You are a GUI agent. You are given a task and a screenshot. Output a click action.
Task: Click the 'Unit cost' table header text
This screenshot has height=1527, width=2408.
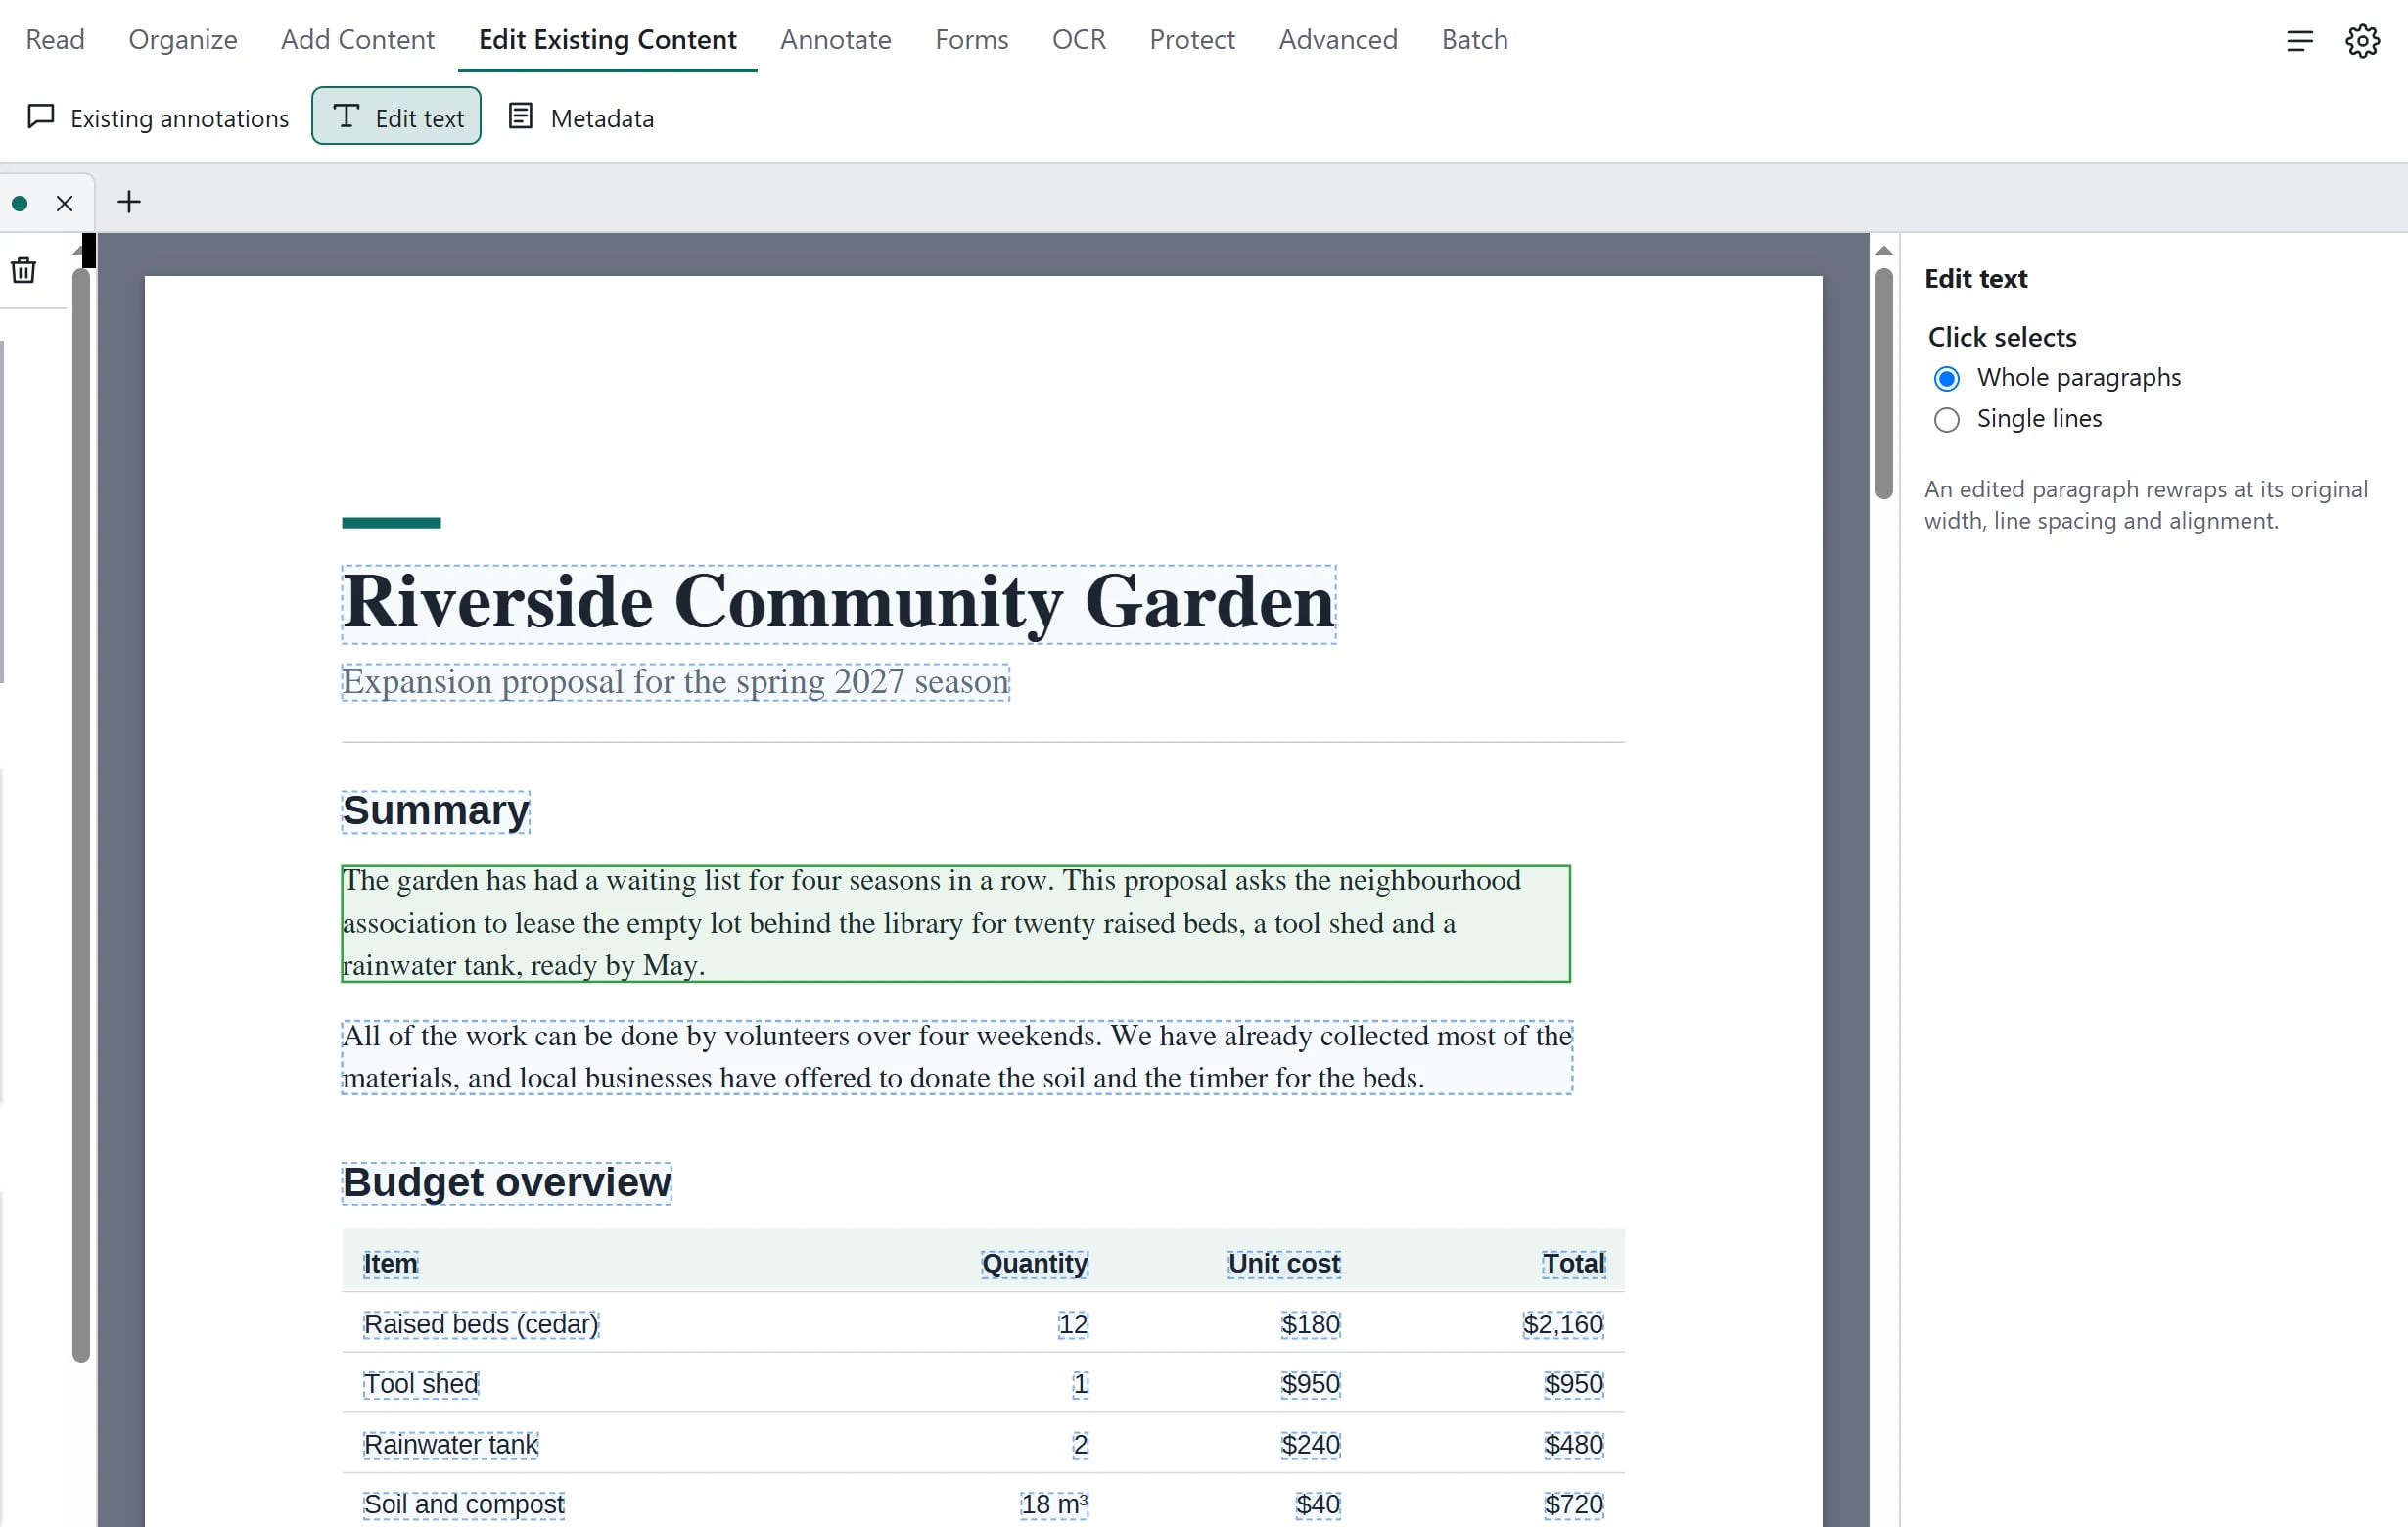coord(1284,1264)
